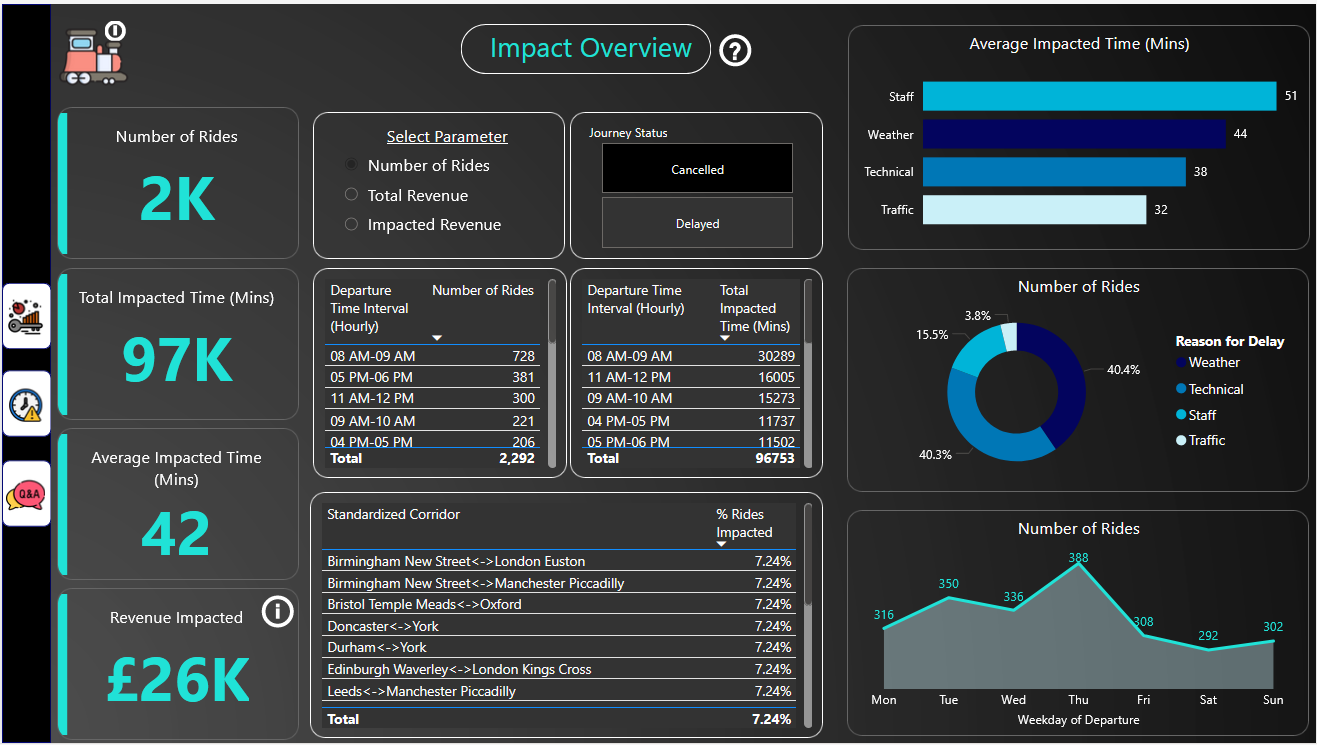Select the clock warning icon in the sidebar
This screenshot has width=1317, height=745.
pyautogui.click(x=26, y=404)
